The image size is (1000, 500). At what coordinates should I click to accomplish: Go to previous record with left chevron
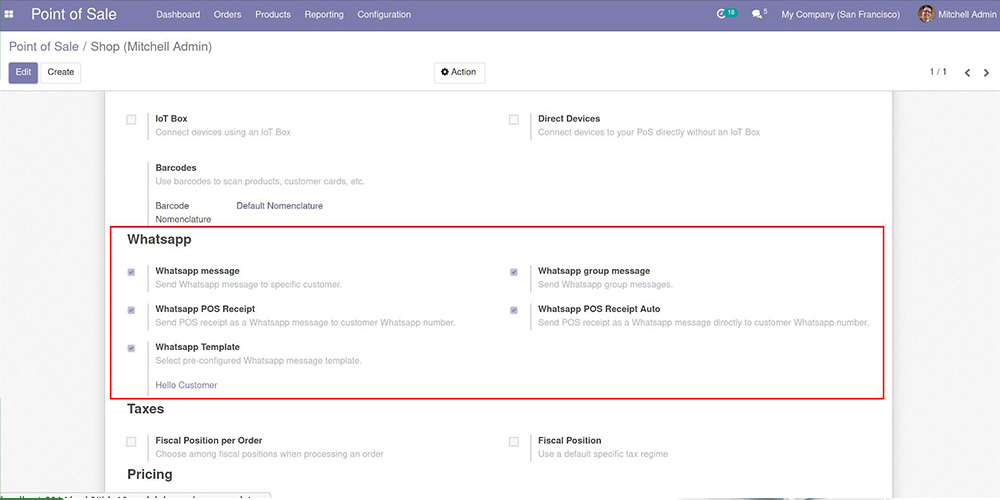coord(967,73)
